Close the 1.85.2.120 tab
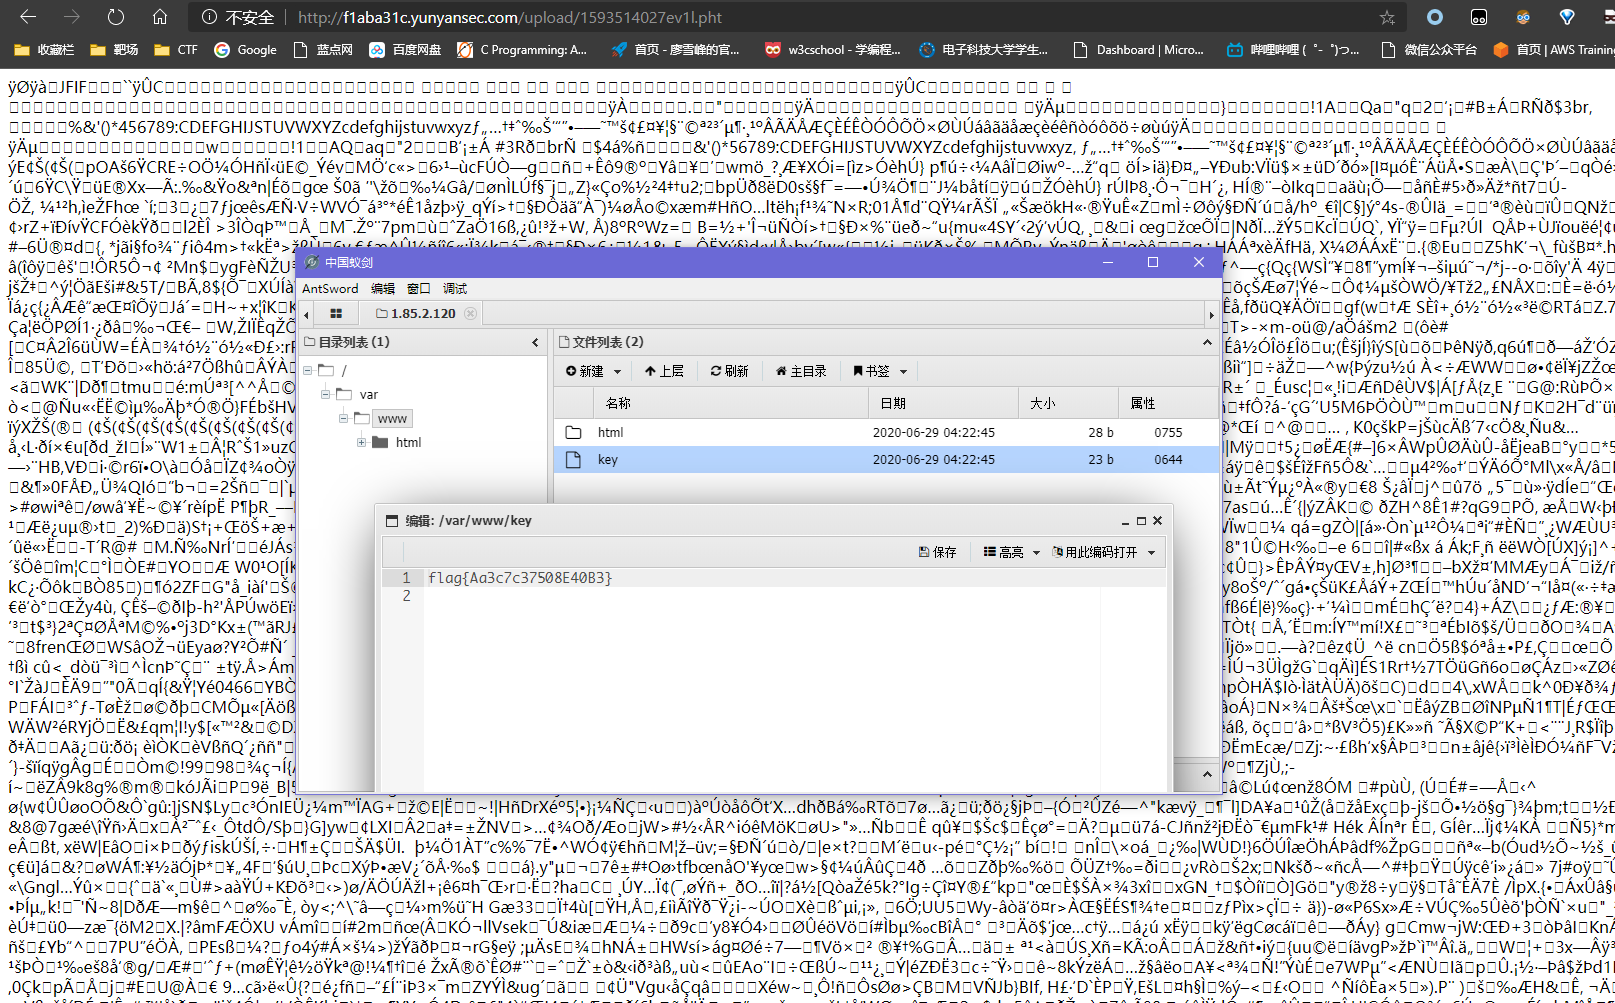Viewport: 1615px width, 1003px height. pos(470,313)
